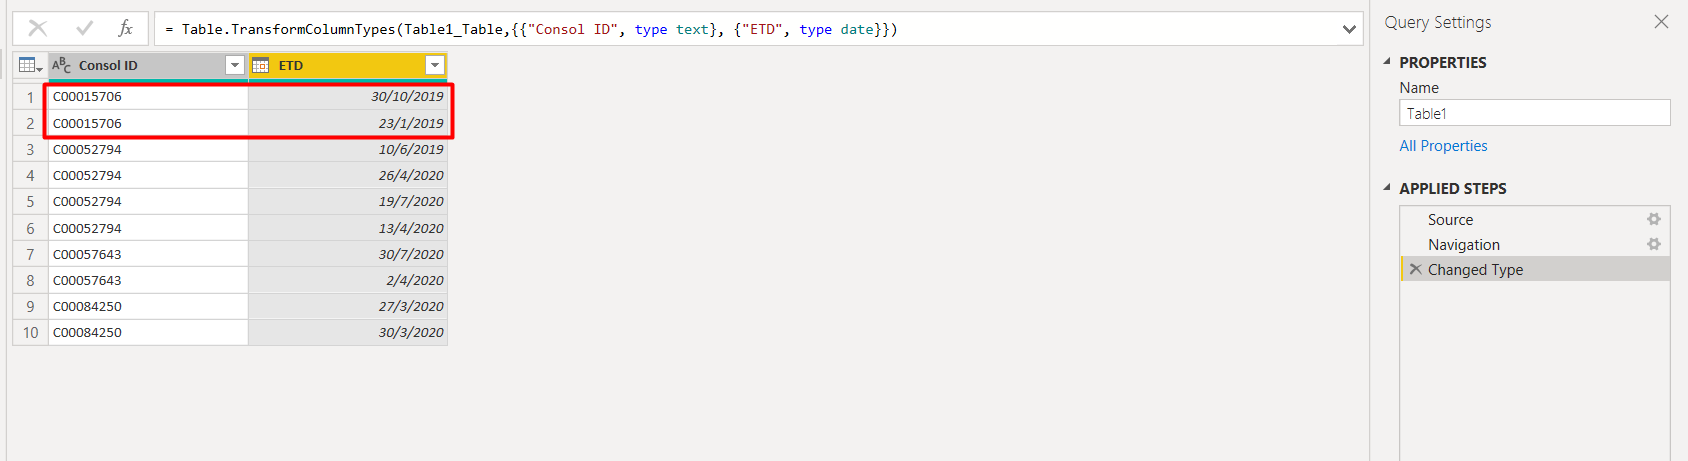Click the fx function icon
The width and height of the screenshot is (1688, 461).
point(125,29)
